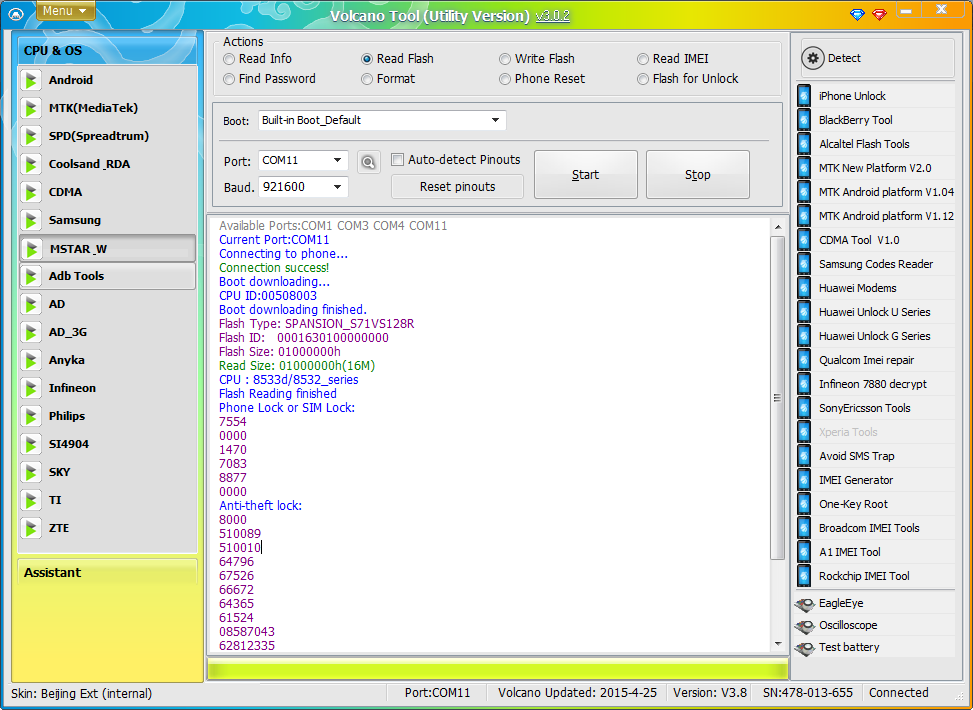Select the Read Flash radio button
The width and height of the screenshot is (973, 710).
(x=367, y=59)
